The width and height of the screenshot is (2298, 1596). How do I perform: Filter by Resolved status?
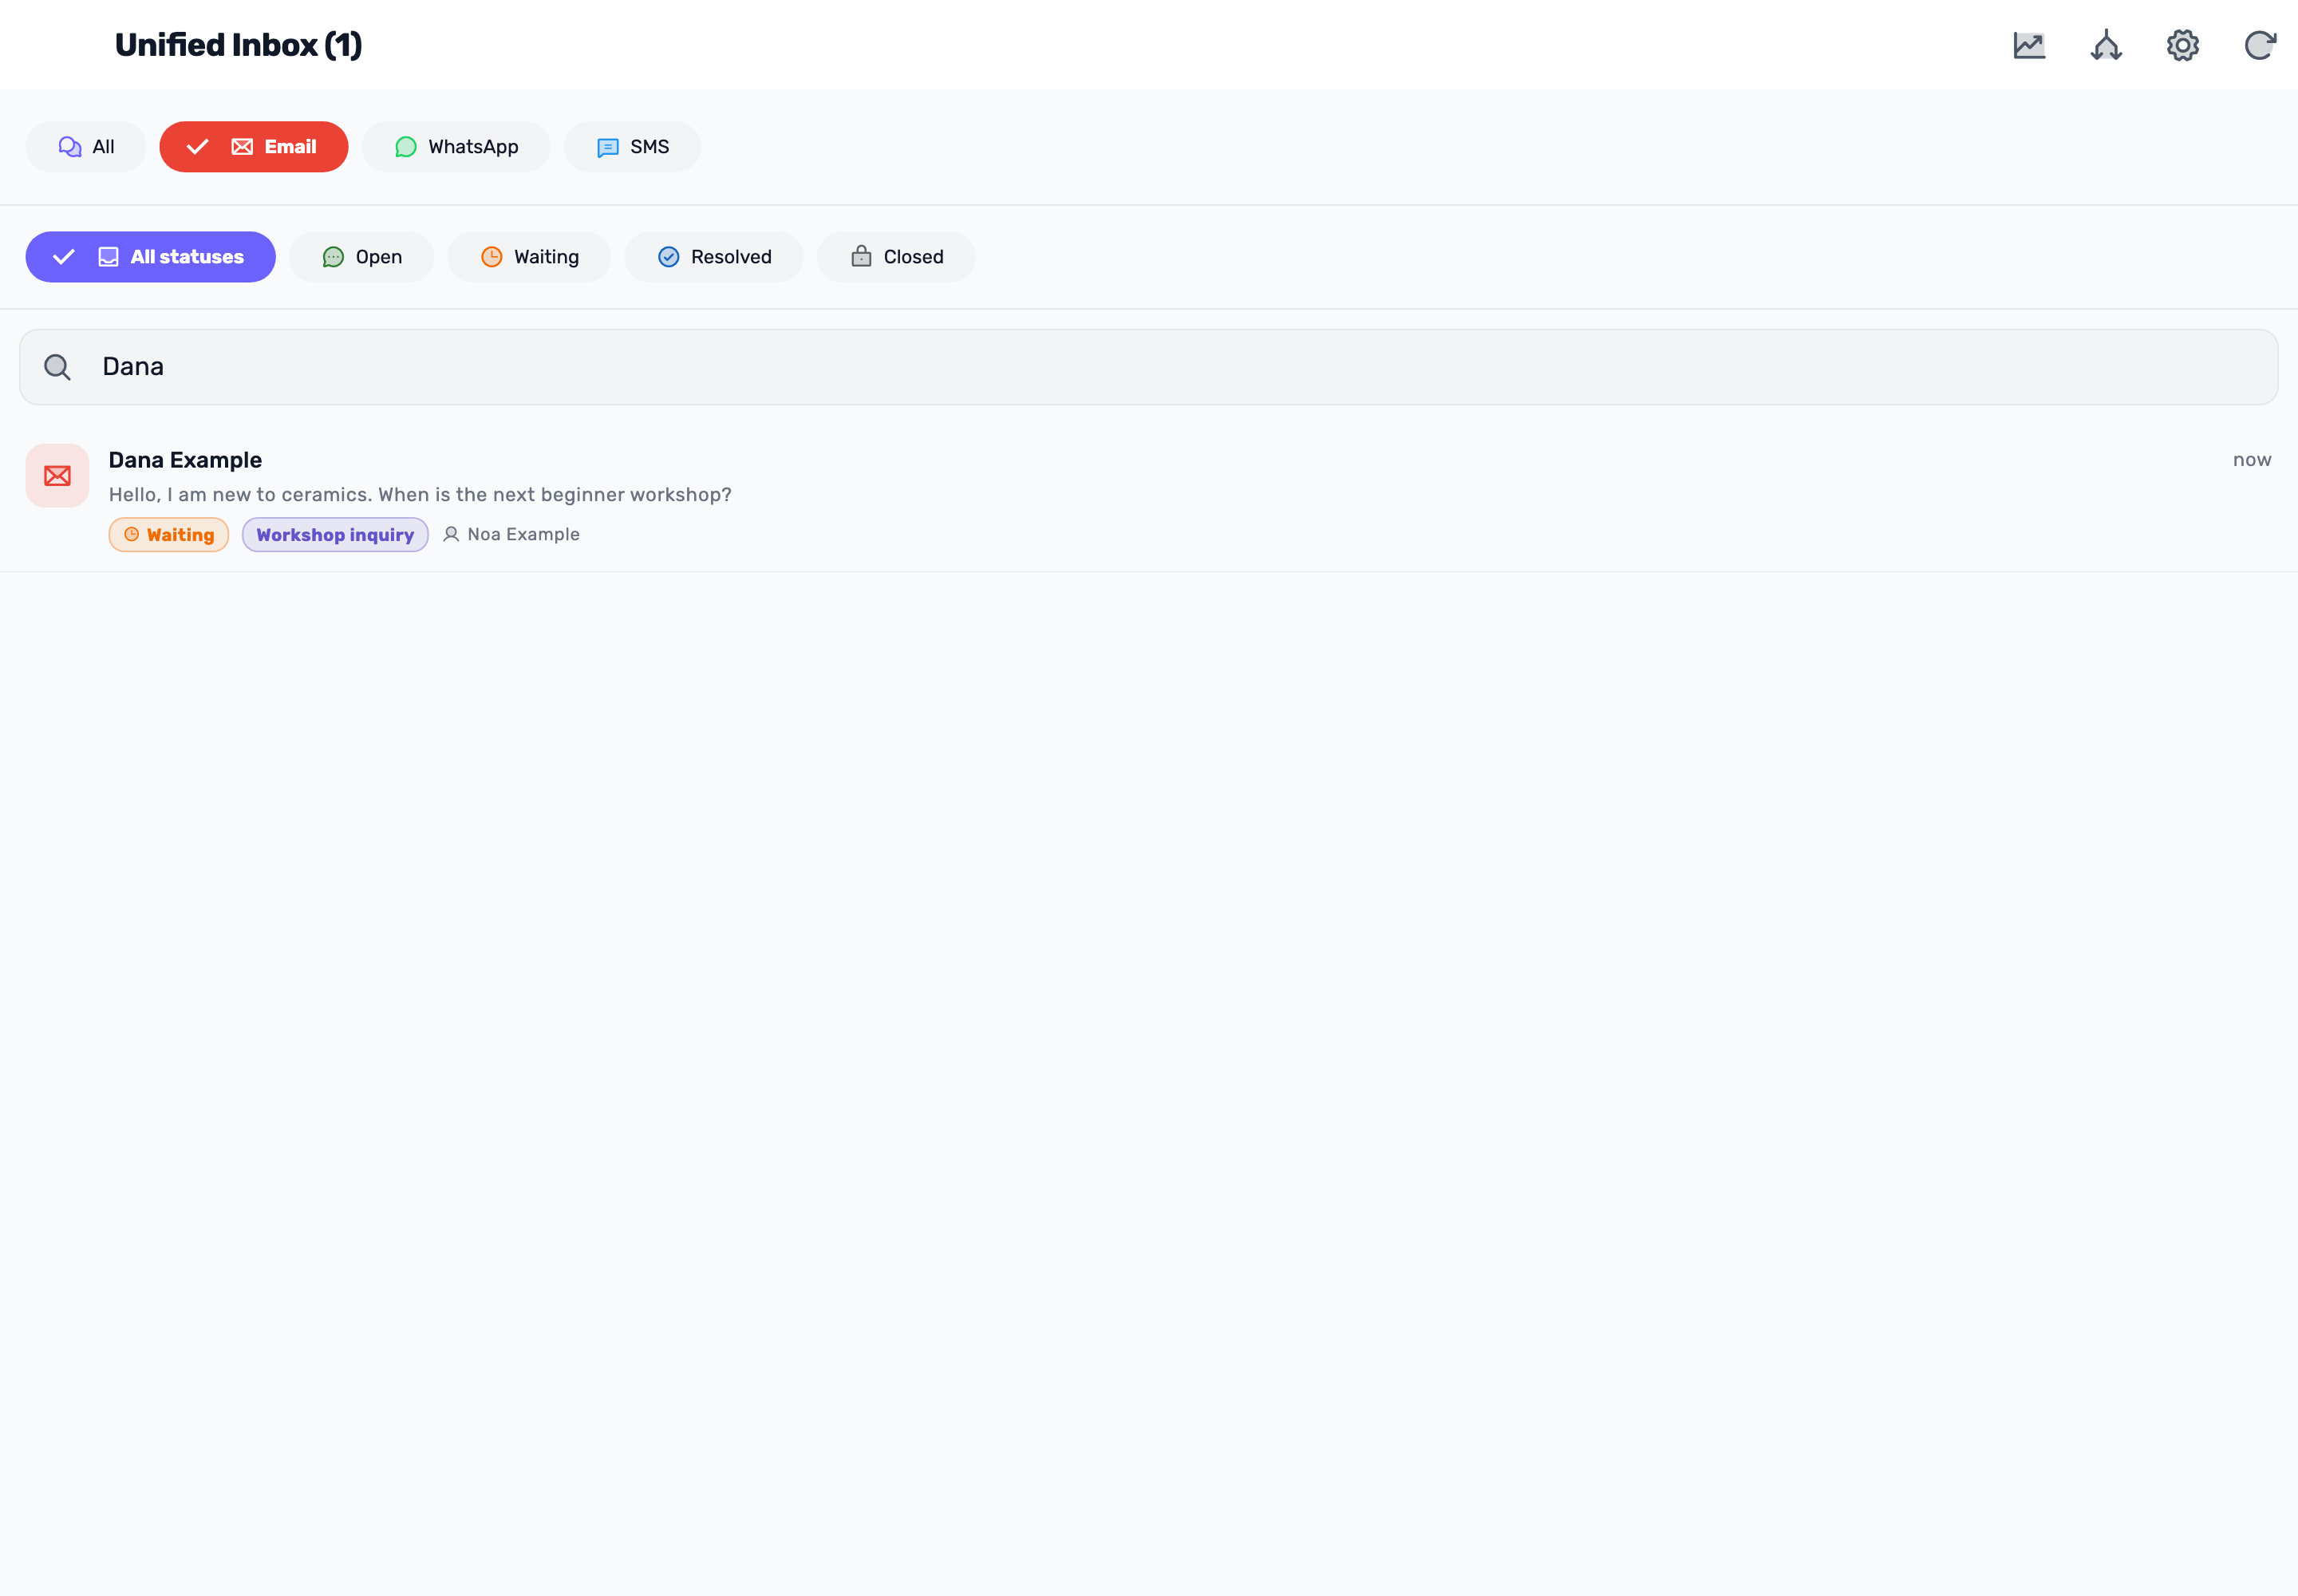(x=714, y=257)
